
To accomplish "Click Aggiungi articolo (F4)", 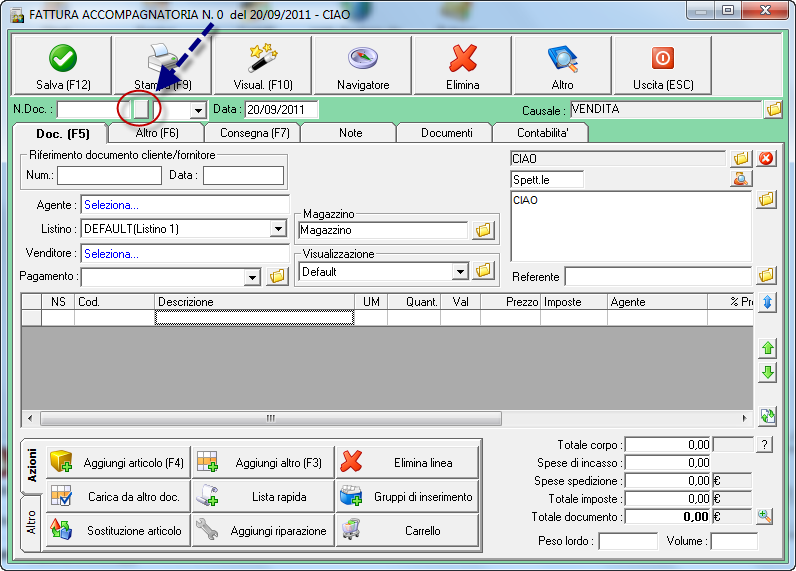I will tap(118, 462).
